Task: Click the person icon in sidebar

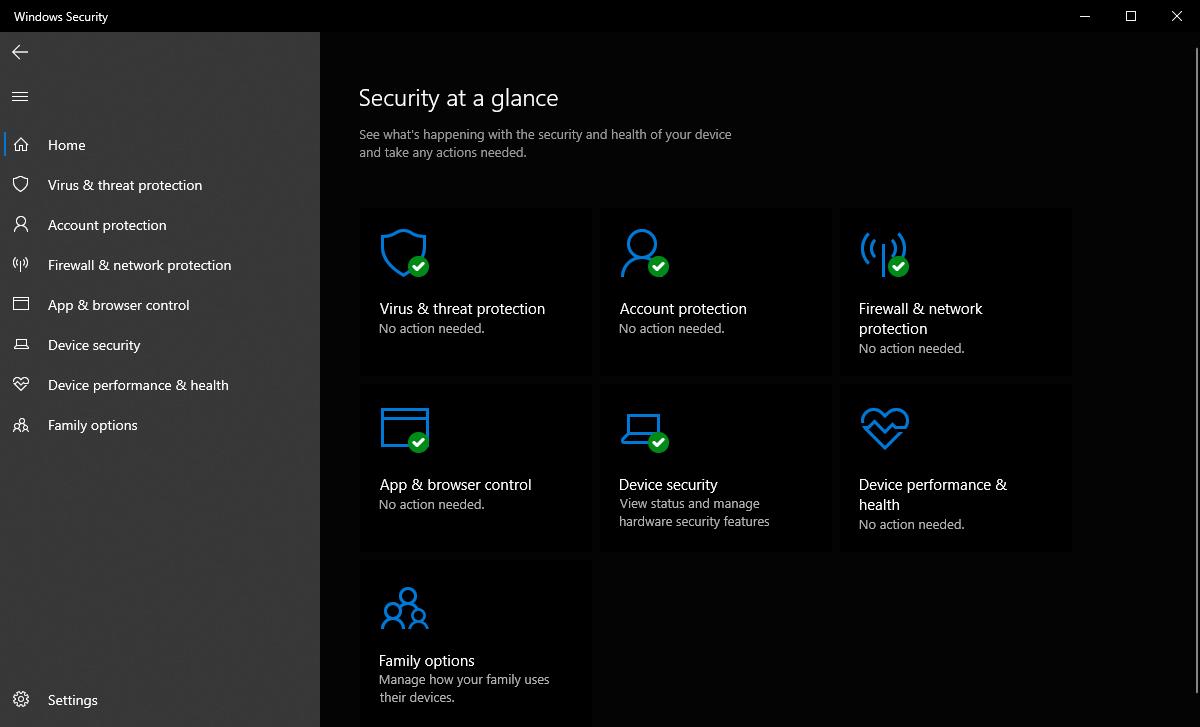Action: pos(21,225)
